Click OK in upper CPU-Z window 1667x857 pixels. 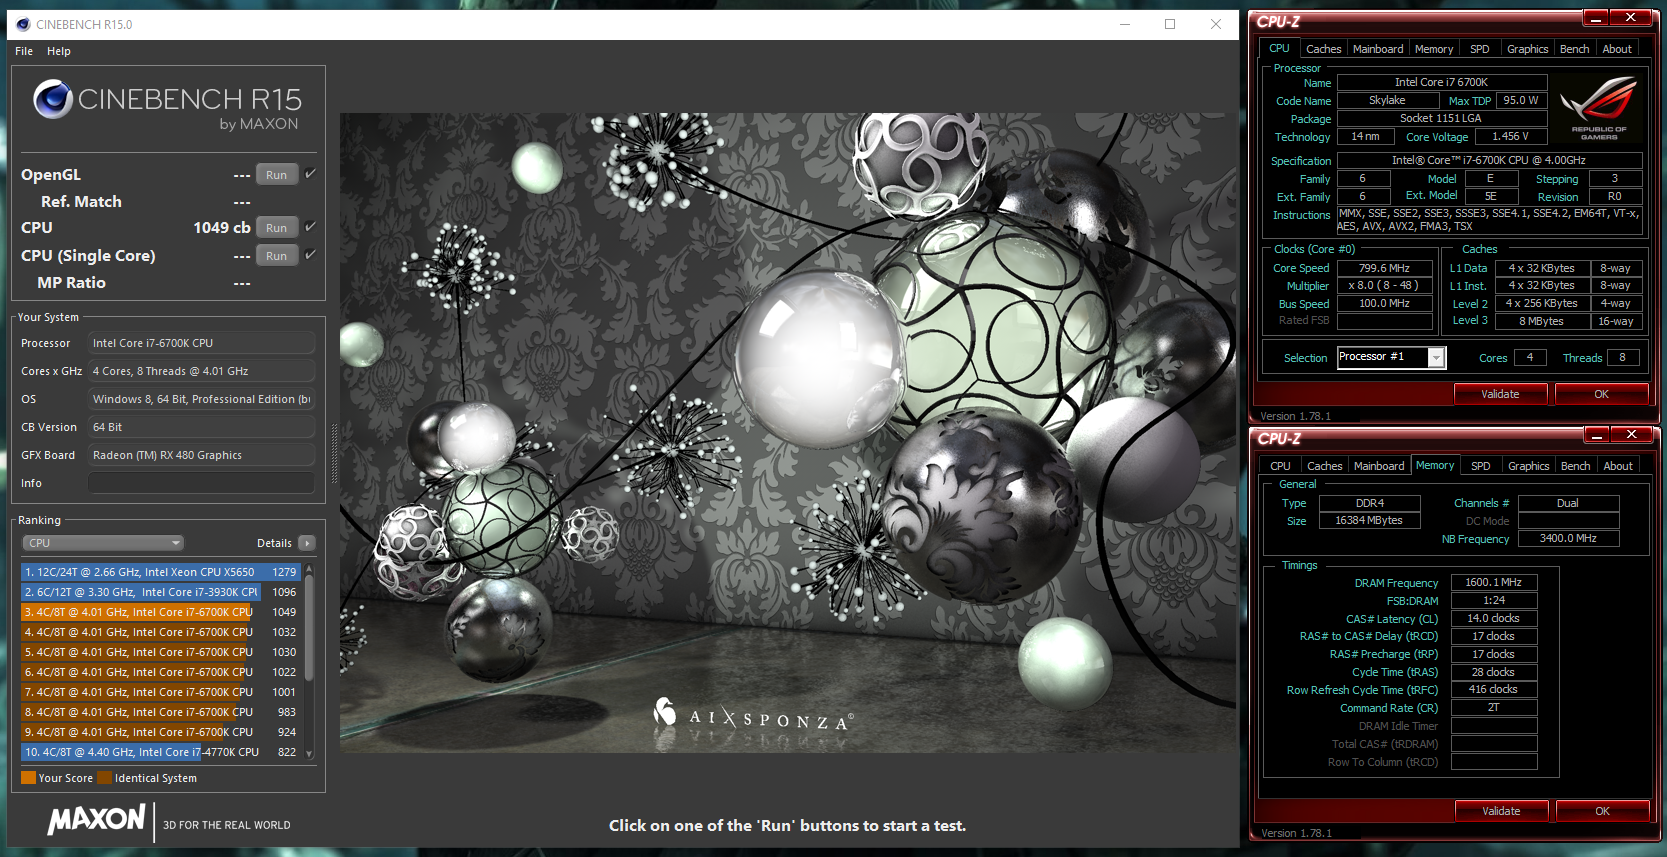1601,394
